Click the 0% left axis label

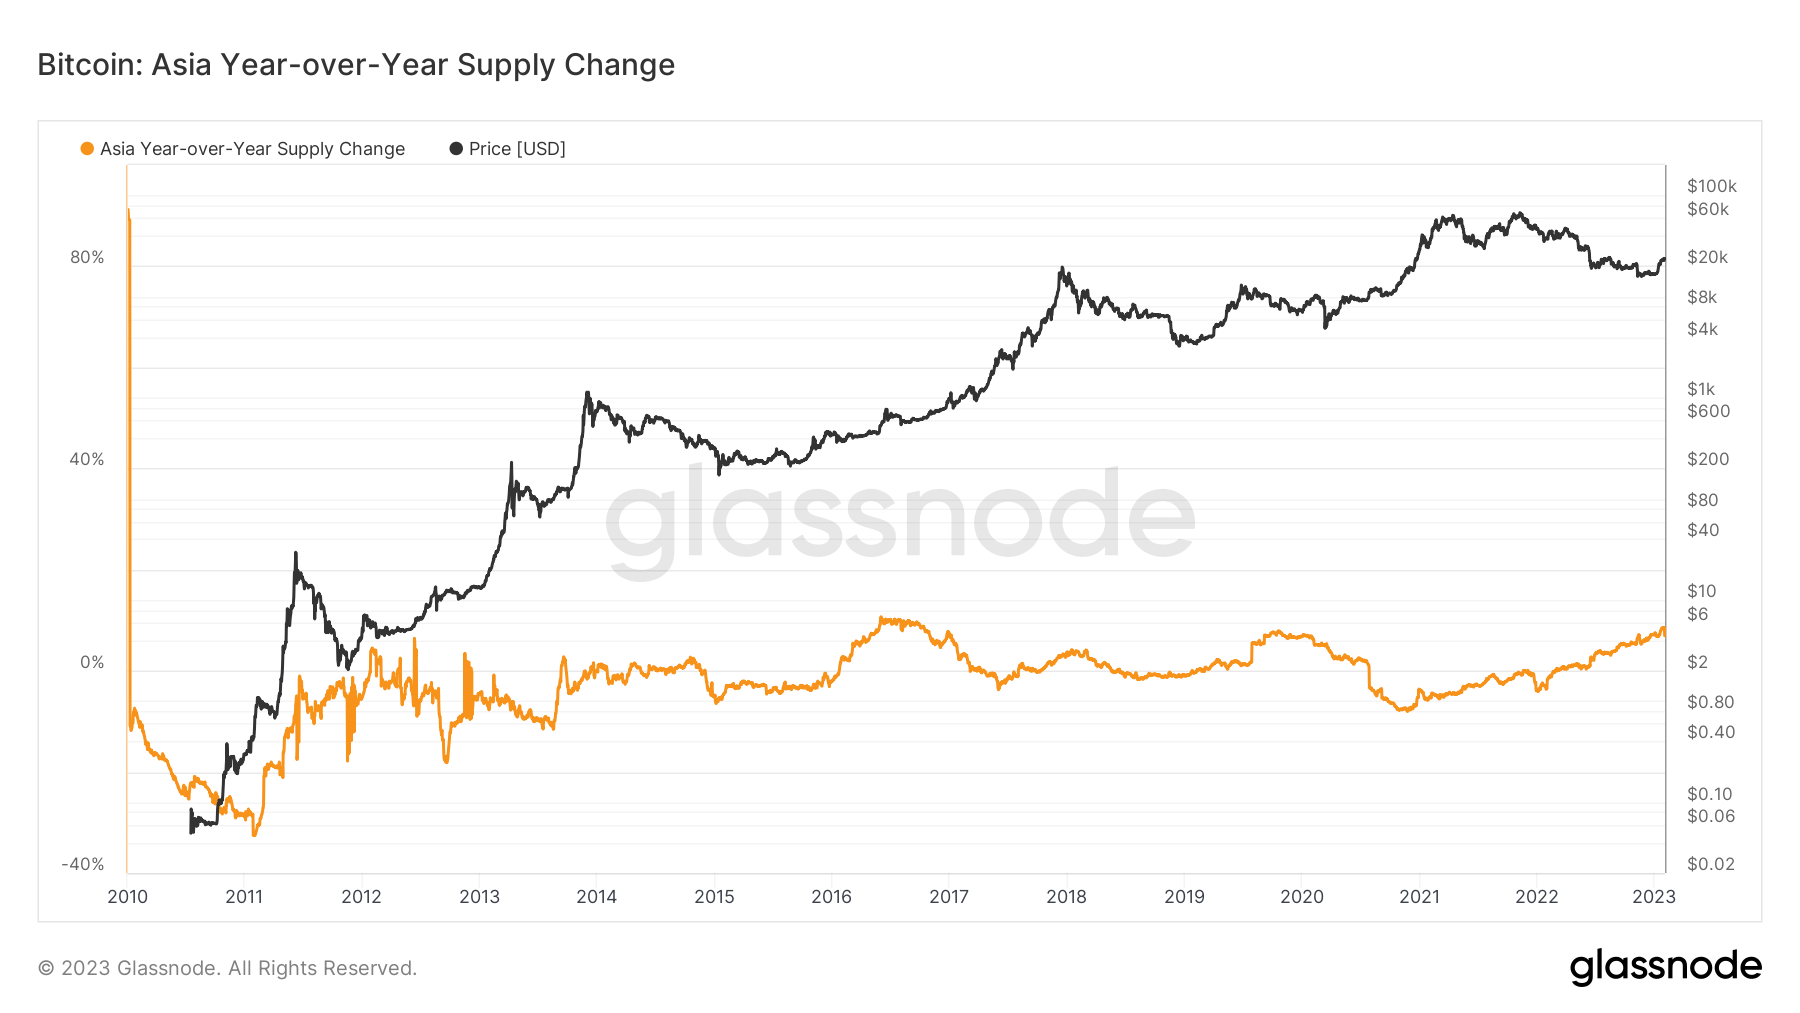pyautogui.click(x=92, y=663)
